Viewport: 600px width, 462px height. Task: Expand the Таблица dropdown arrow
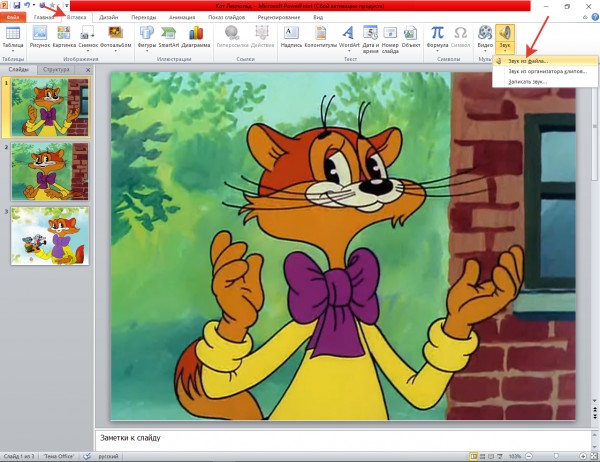pos(13,51)
